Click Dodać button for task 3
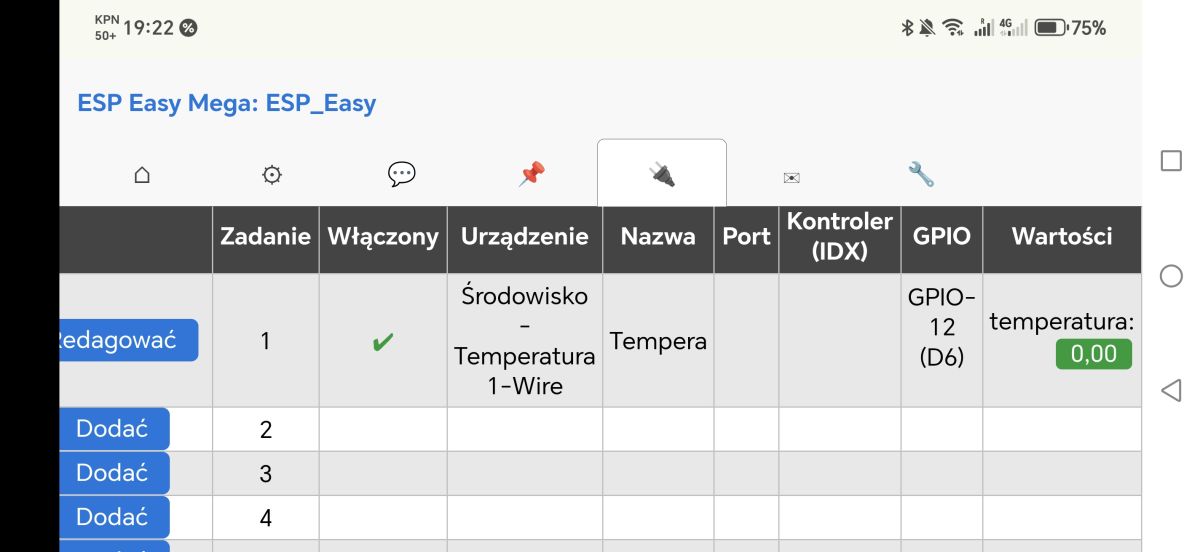1200x552 pixels. coord(115,473)
